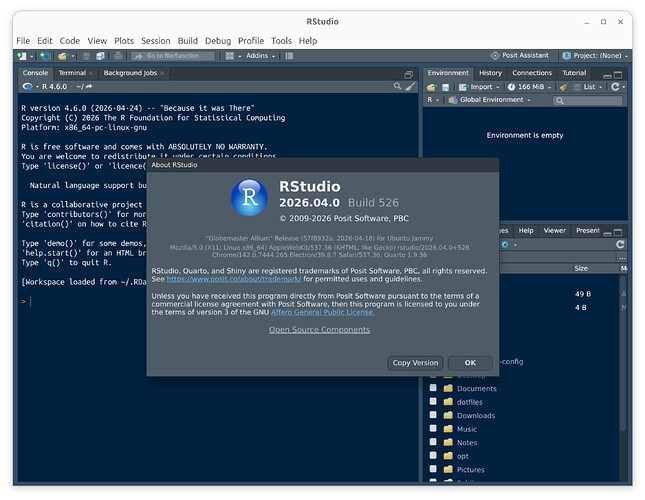Image resolution: width=645 pixels, height=500 pixels.
Task: Toggle the sidebar icon next to Addins
Action: (x=289, y=56)
